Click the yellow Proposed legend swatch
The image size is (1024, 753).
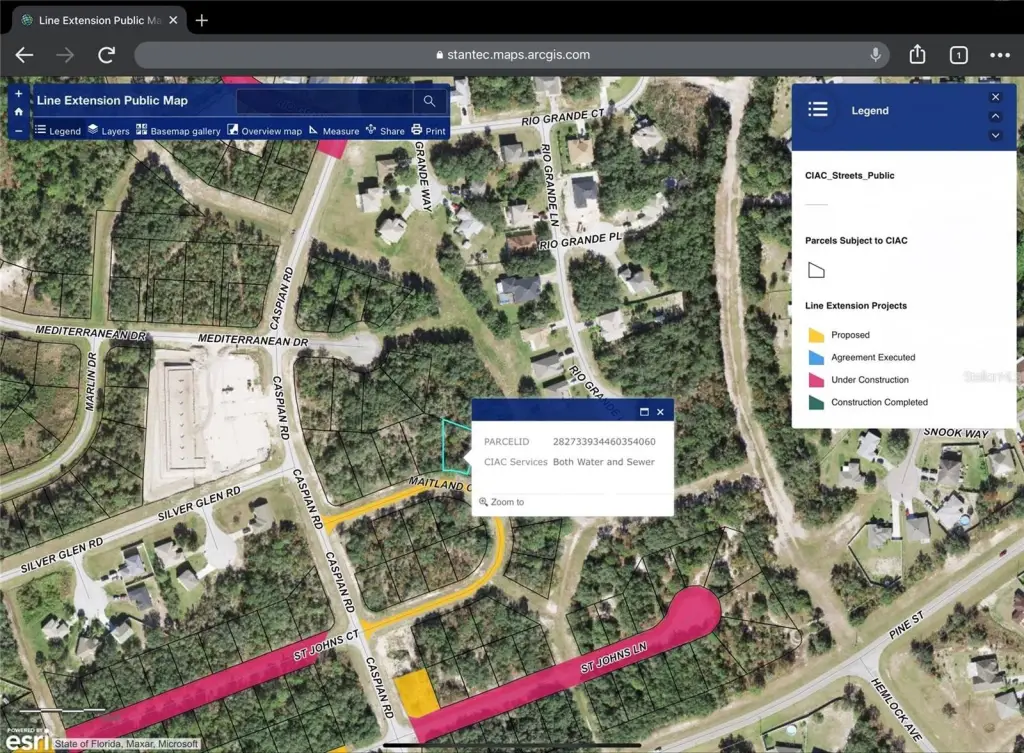pos(816,335)
